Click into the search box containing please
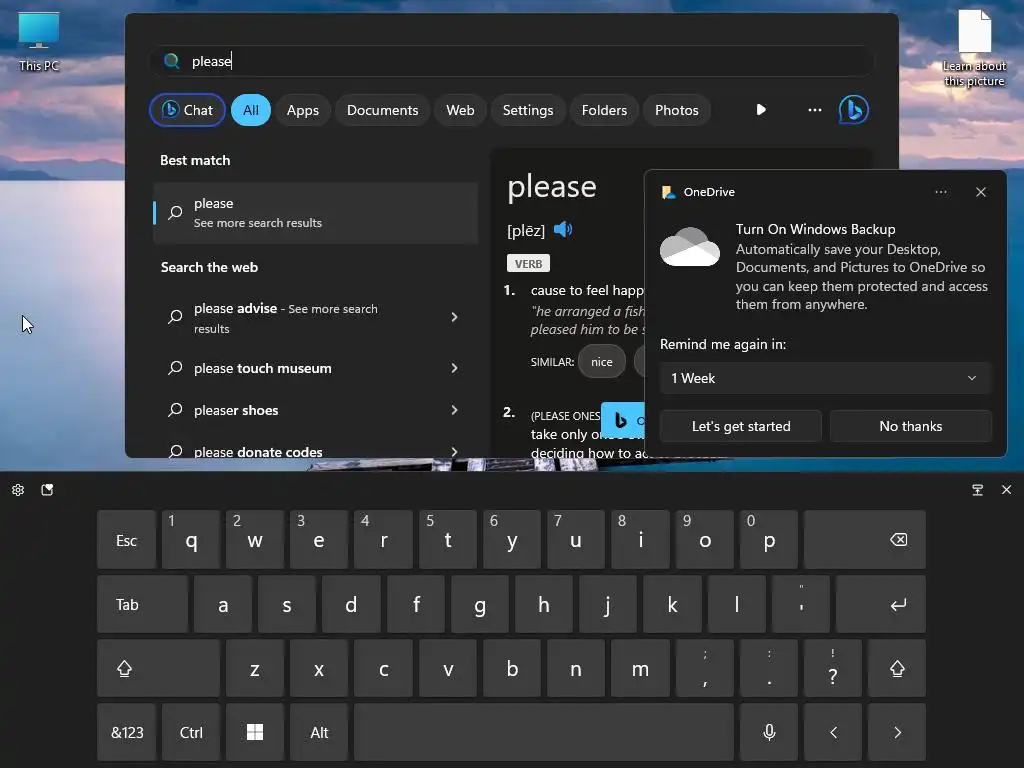The image size is (1024, 768). (511, 61)
